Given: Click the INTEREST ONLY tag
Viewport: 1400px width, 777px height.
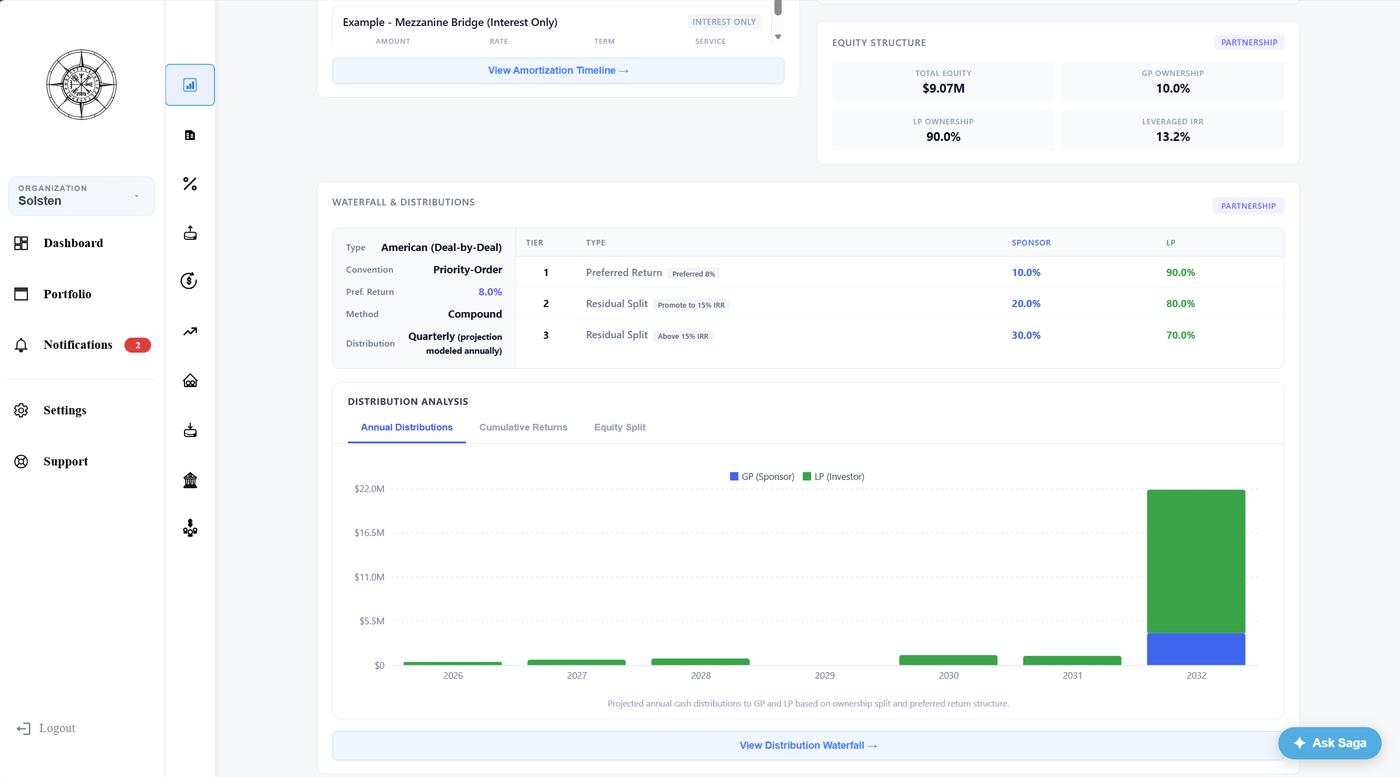Looking at the screenshot, I should pos(724,22).
